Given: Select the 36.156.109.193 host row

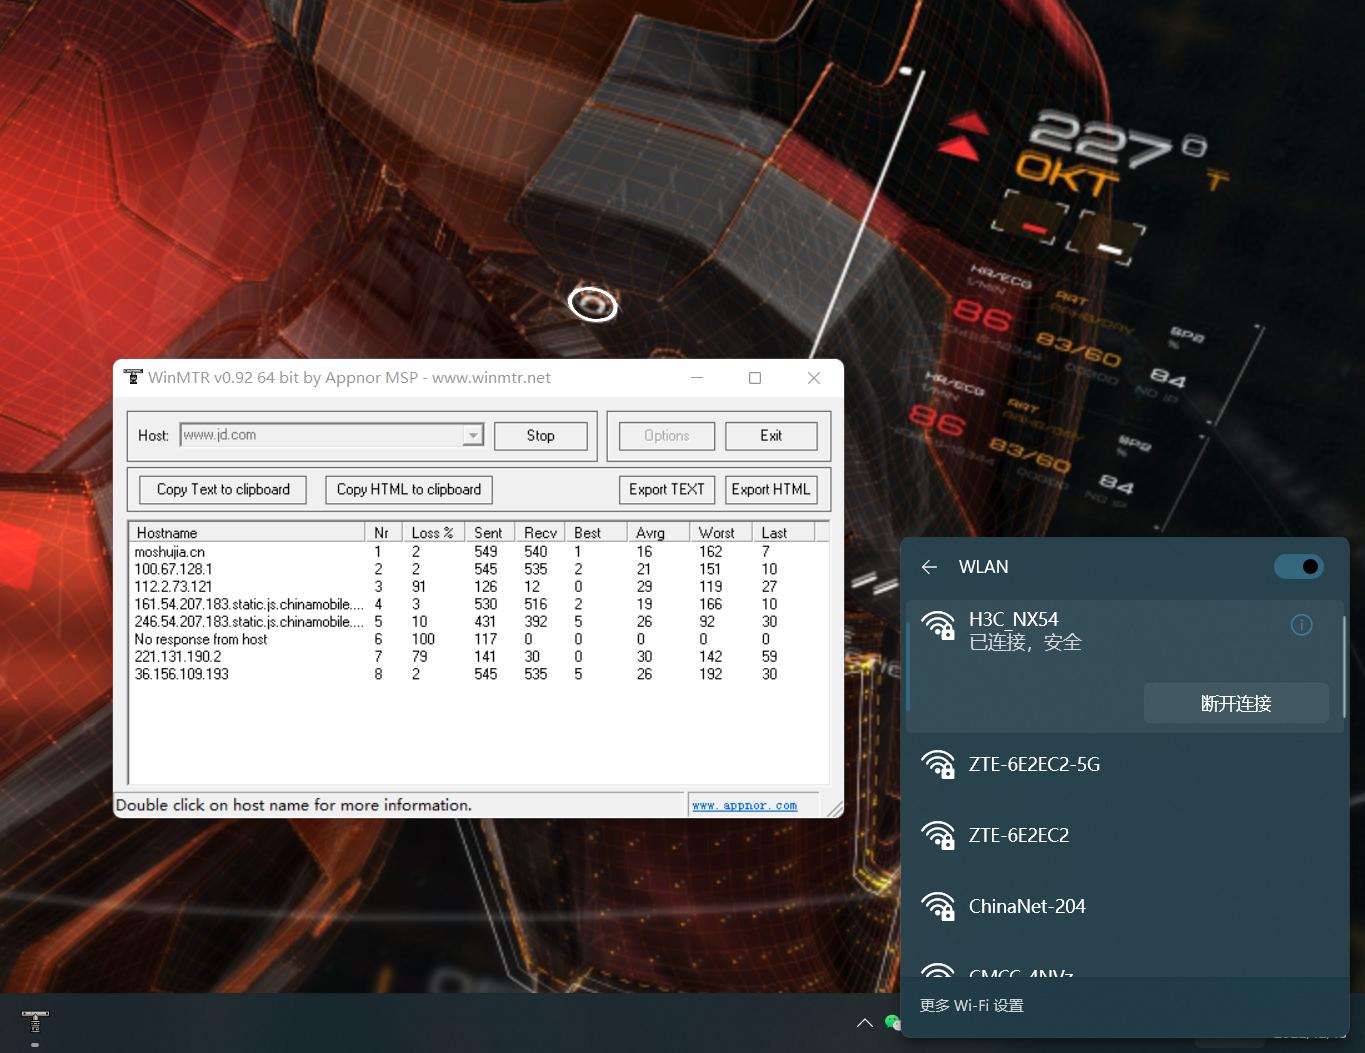Looking at the screenshot, I should click(x=182, y=674).
